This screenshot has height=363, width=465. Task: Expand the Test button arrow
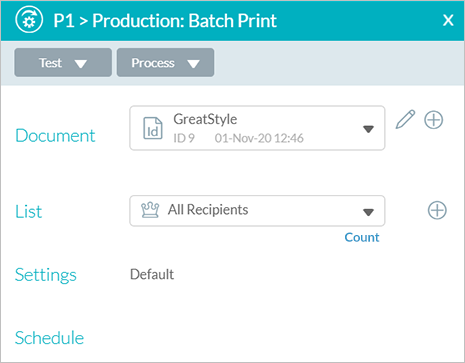click(x=81, y=63)
